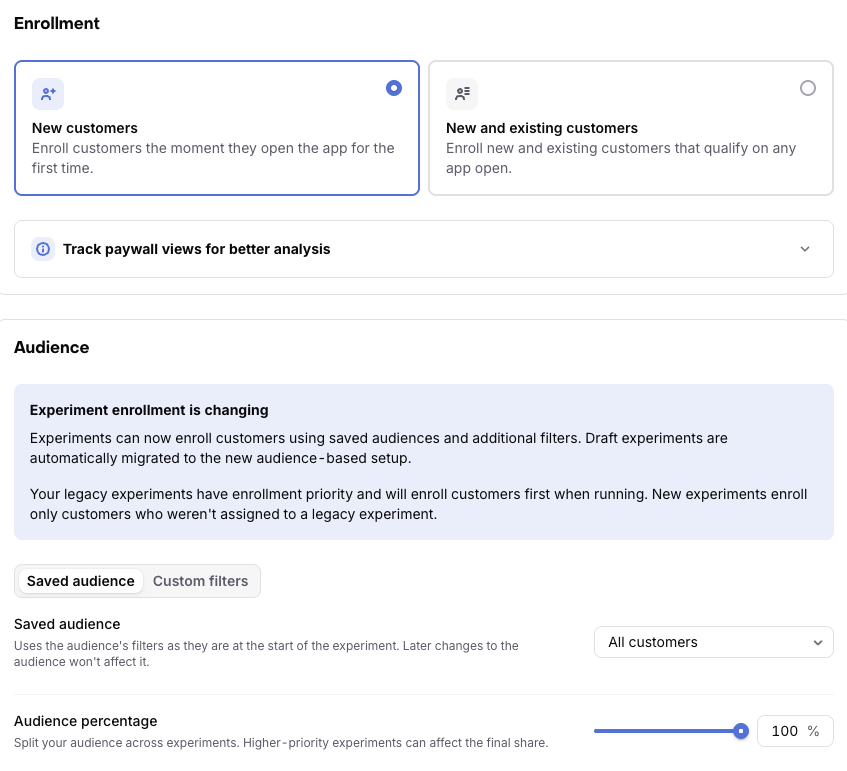The width and height of the screenshot is (847, 771).
Task: Click the Audience percentage slider handle
Action: [x=741, y=731]
